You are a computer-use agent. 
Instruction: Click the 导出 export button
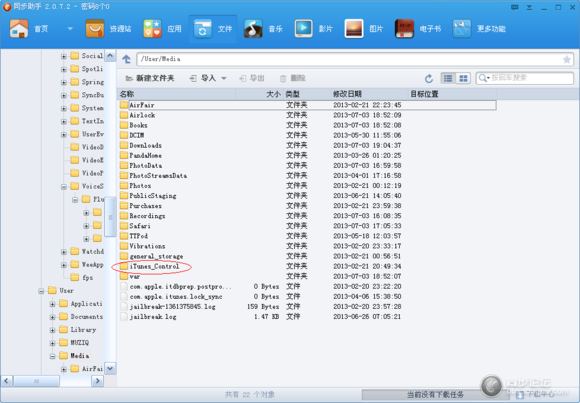click(252, 78)
